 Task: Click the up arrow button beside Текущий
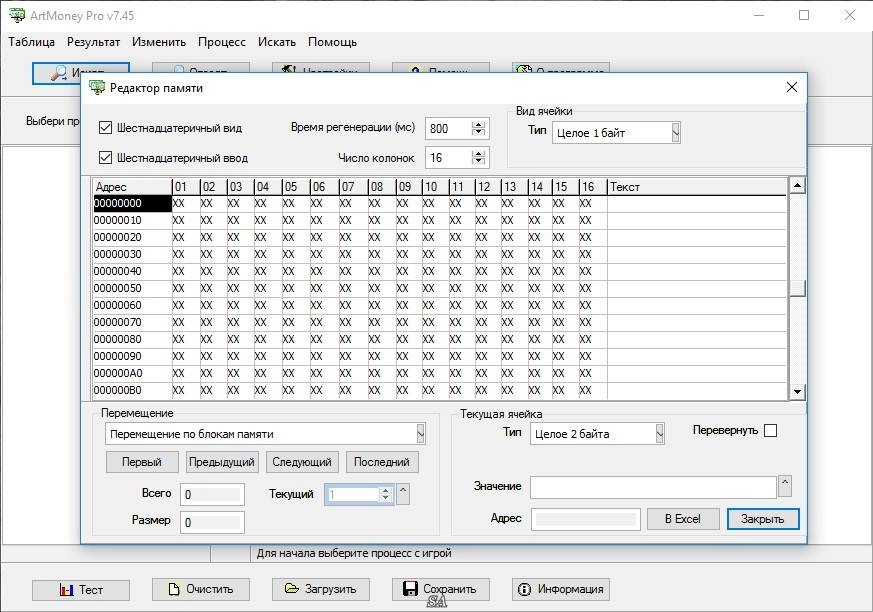[403, 493]
